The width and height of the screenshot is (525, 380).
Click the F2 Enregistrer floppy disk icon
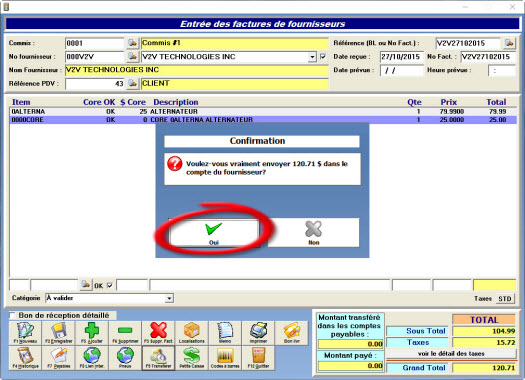(59, 333)
